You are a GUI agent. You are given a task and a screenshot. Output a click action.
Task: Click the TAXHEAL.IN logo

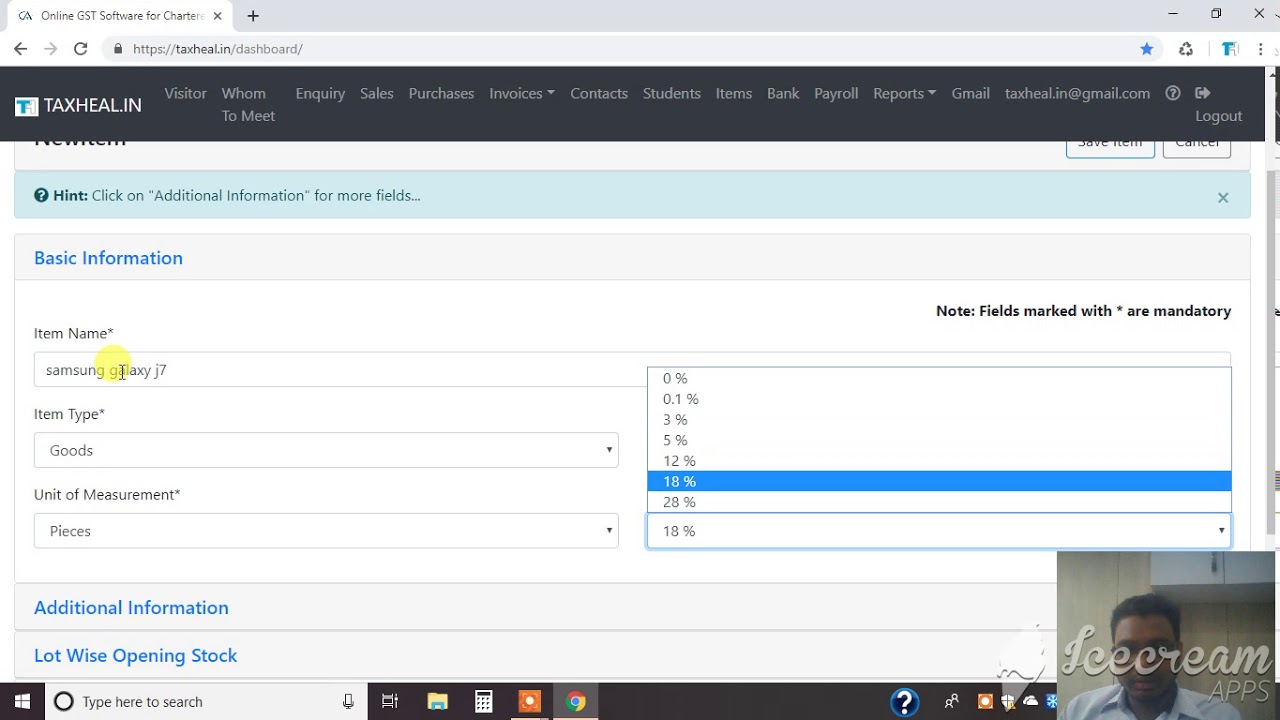point(78,105)
